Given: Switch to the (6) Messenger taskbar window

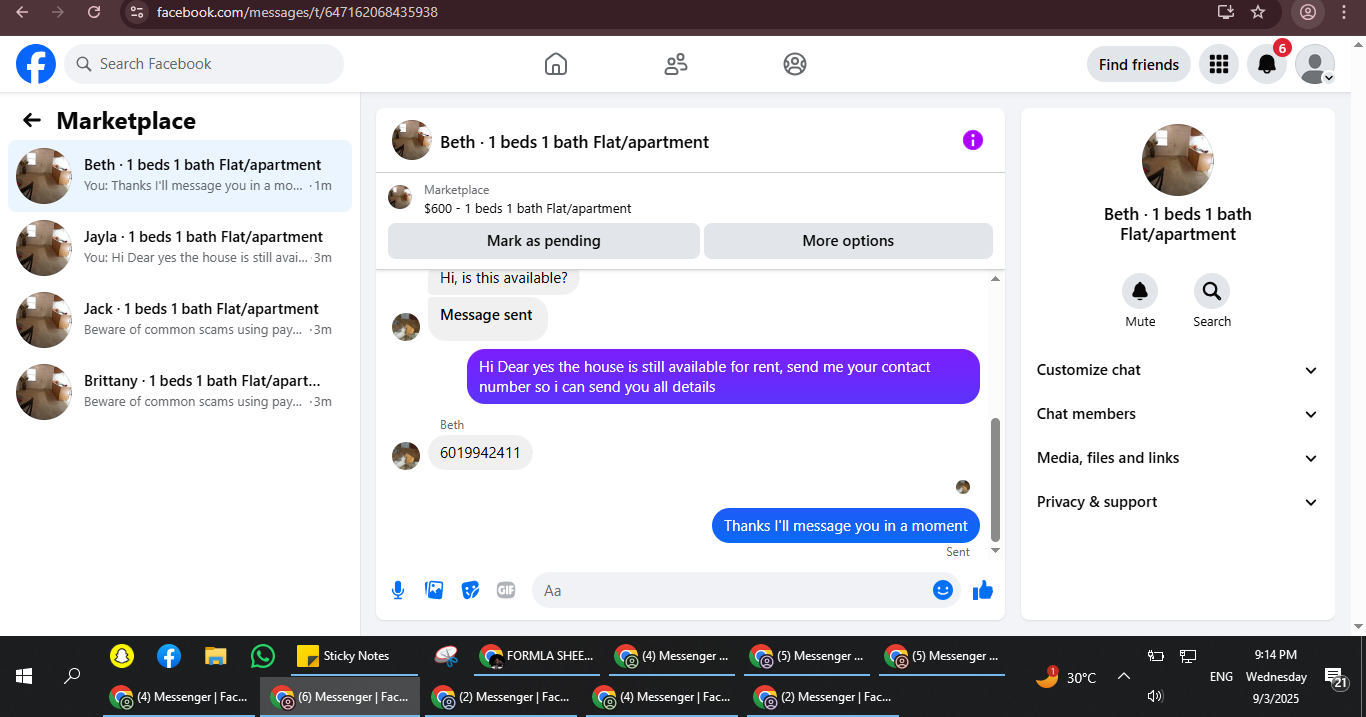Looking at the screenshot, I should 340,696.
